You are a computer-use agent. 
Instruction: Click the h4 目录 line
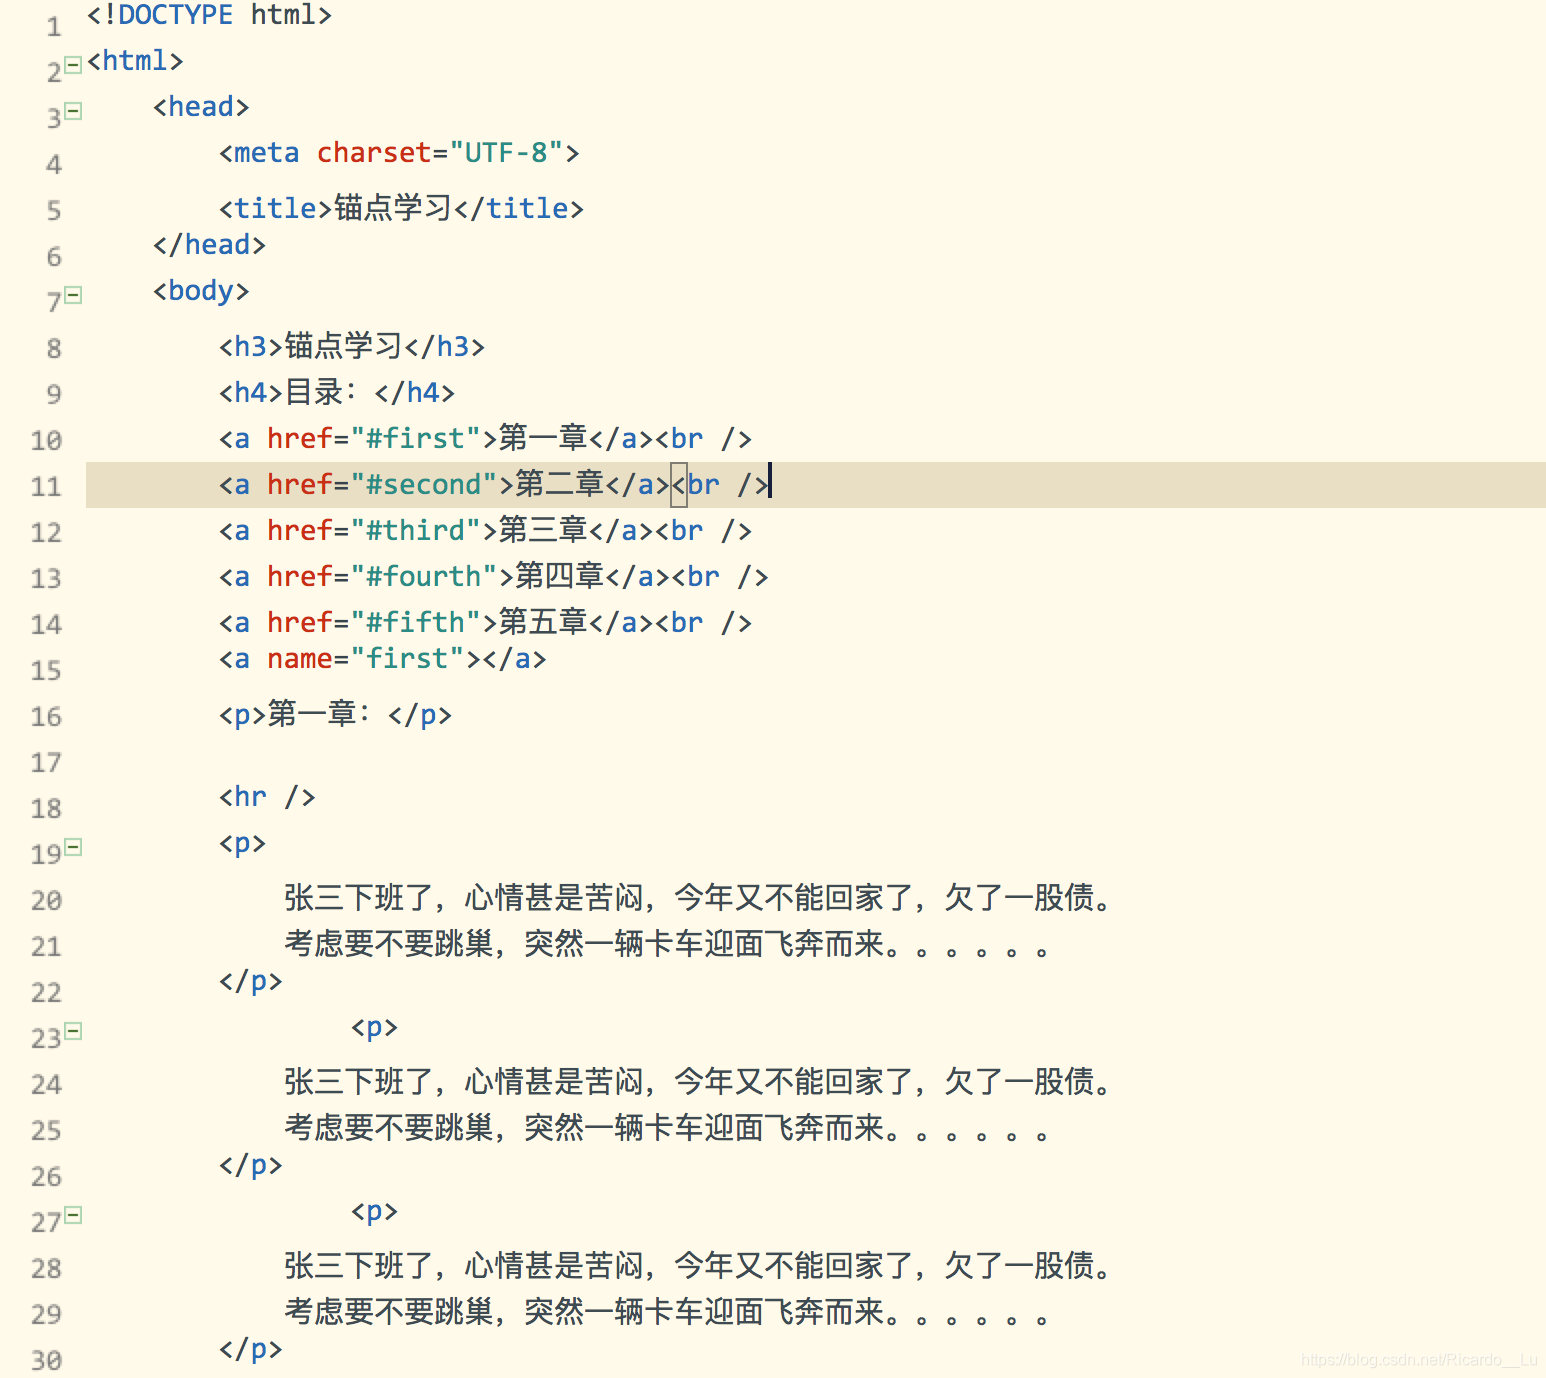coord(337,392)
